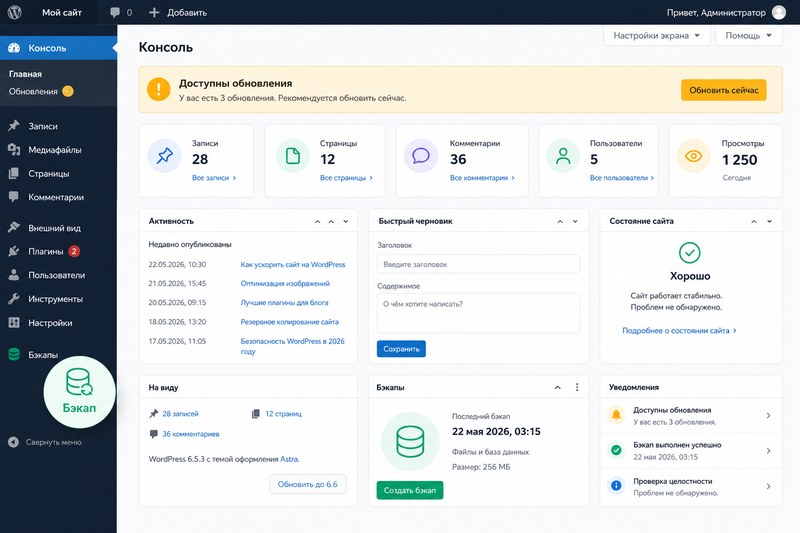Open post Как ускорить сайт на WordPress
This screenshot has height=533, width=800.
point(293,264)
